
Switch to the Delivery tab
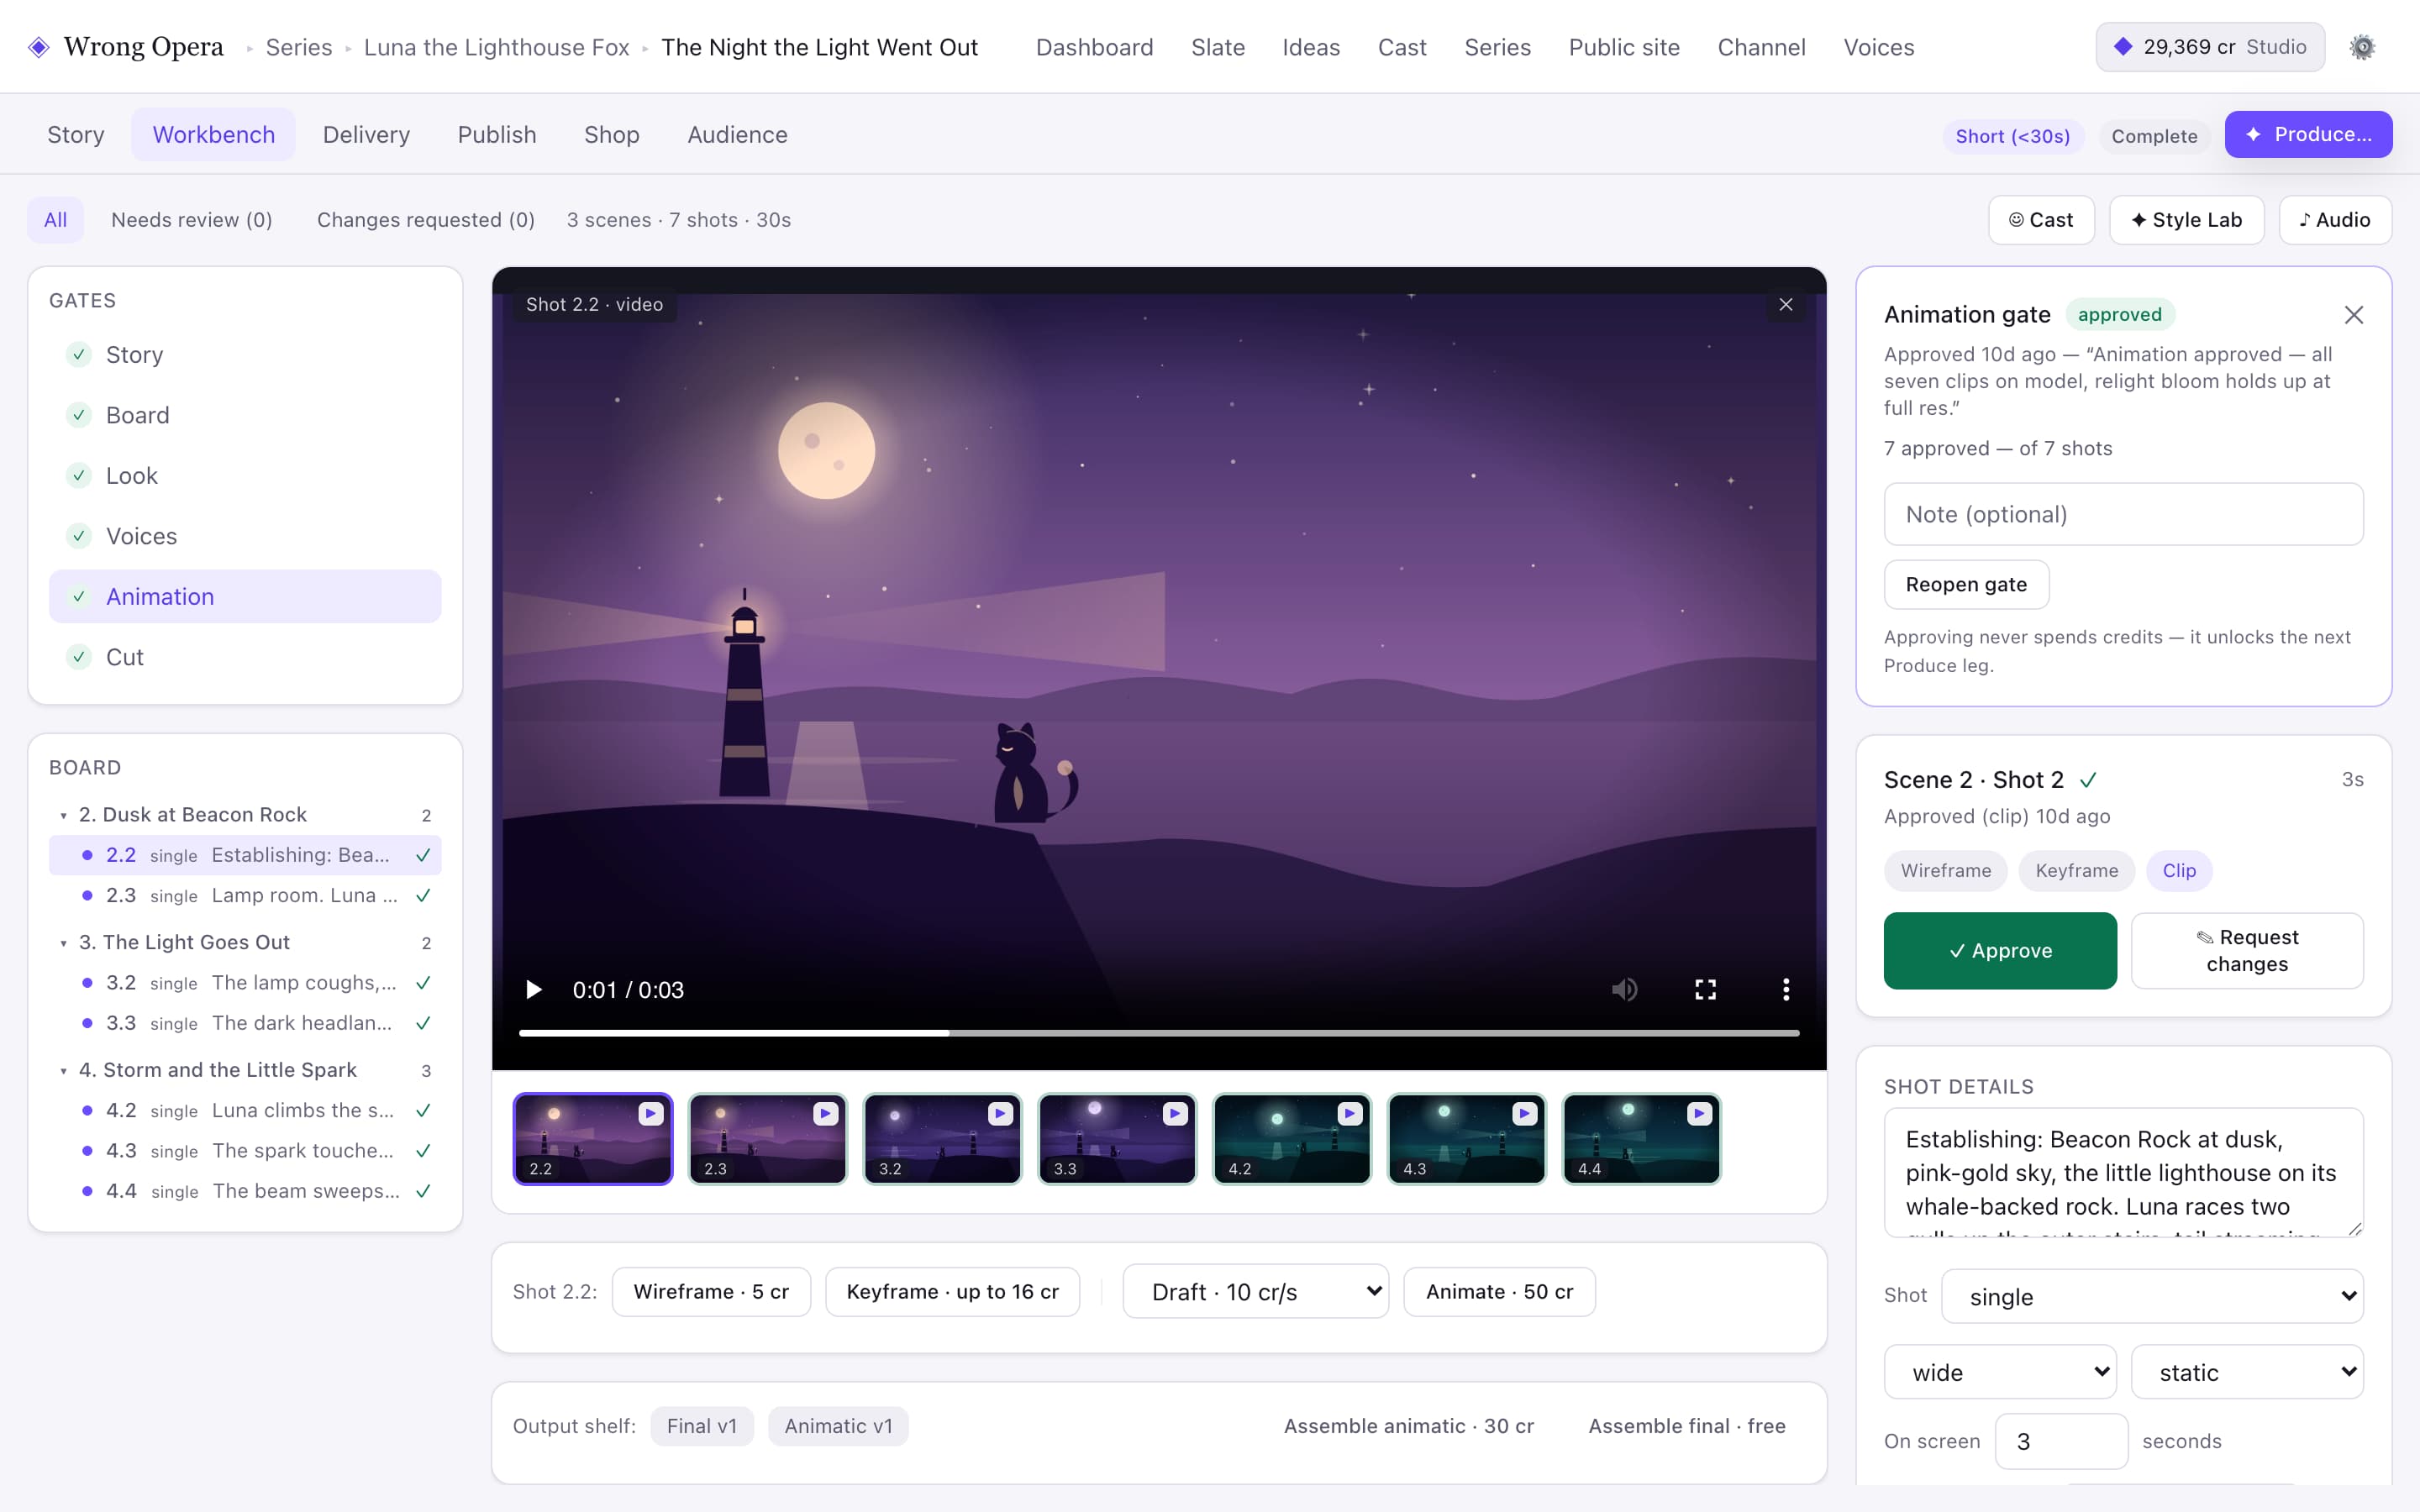coord(366,134)
